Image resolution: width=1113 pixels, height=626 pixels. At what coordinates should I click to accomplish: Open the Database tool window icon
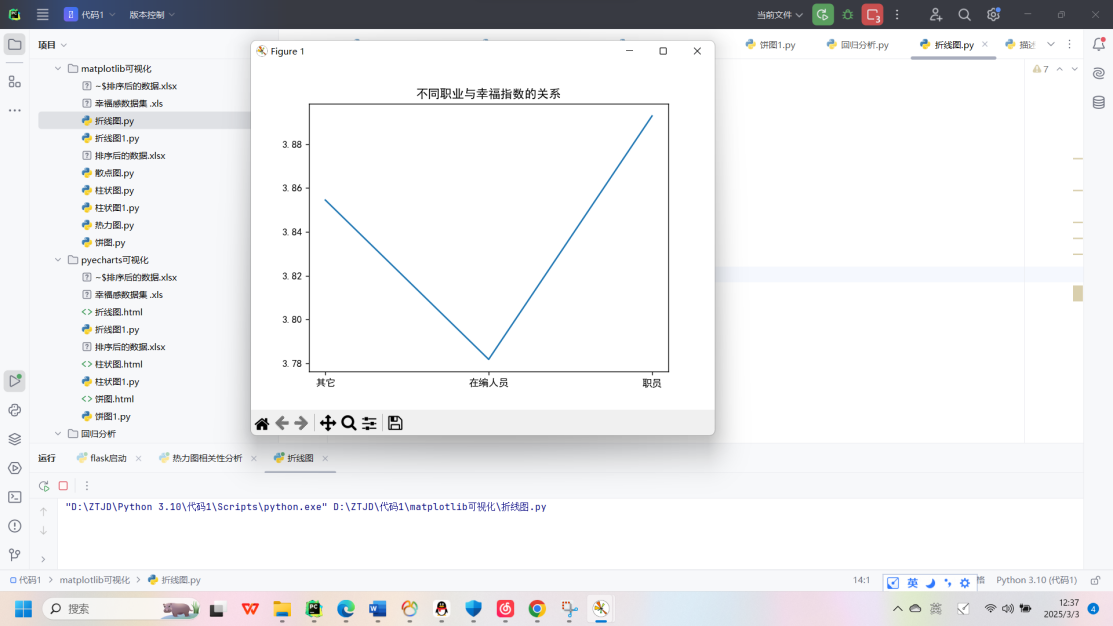tap(1099, 102)
